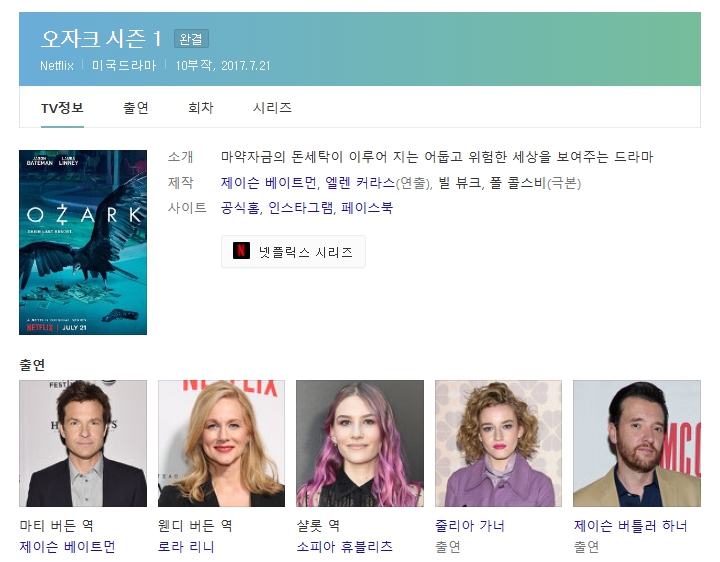Viewport: 720px width, 562px height.
Task: Open the 줄리아 가너 cast photo
Action: 498,443
